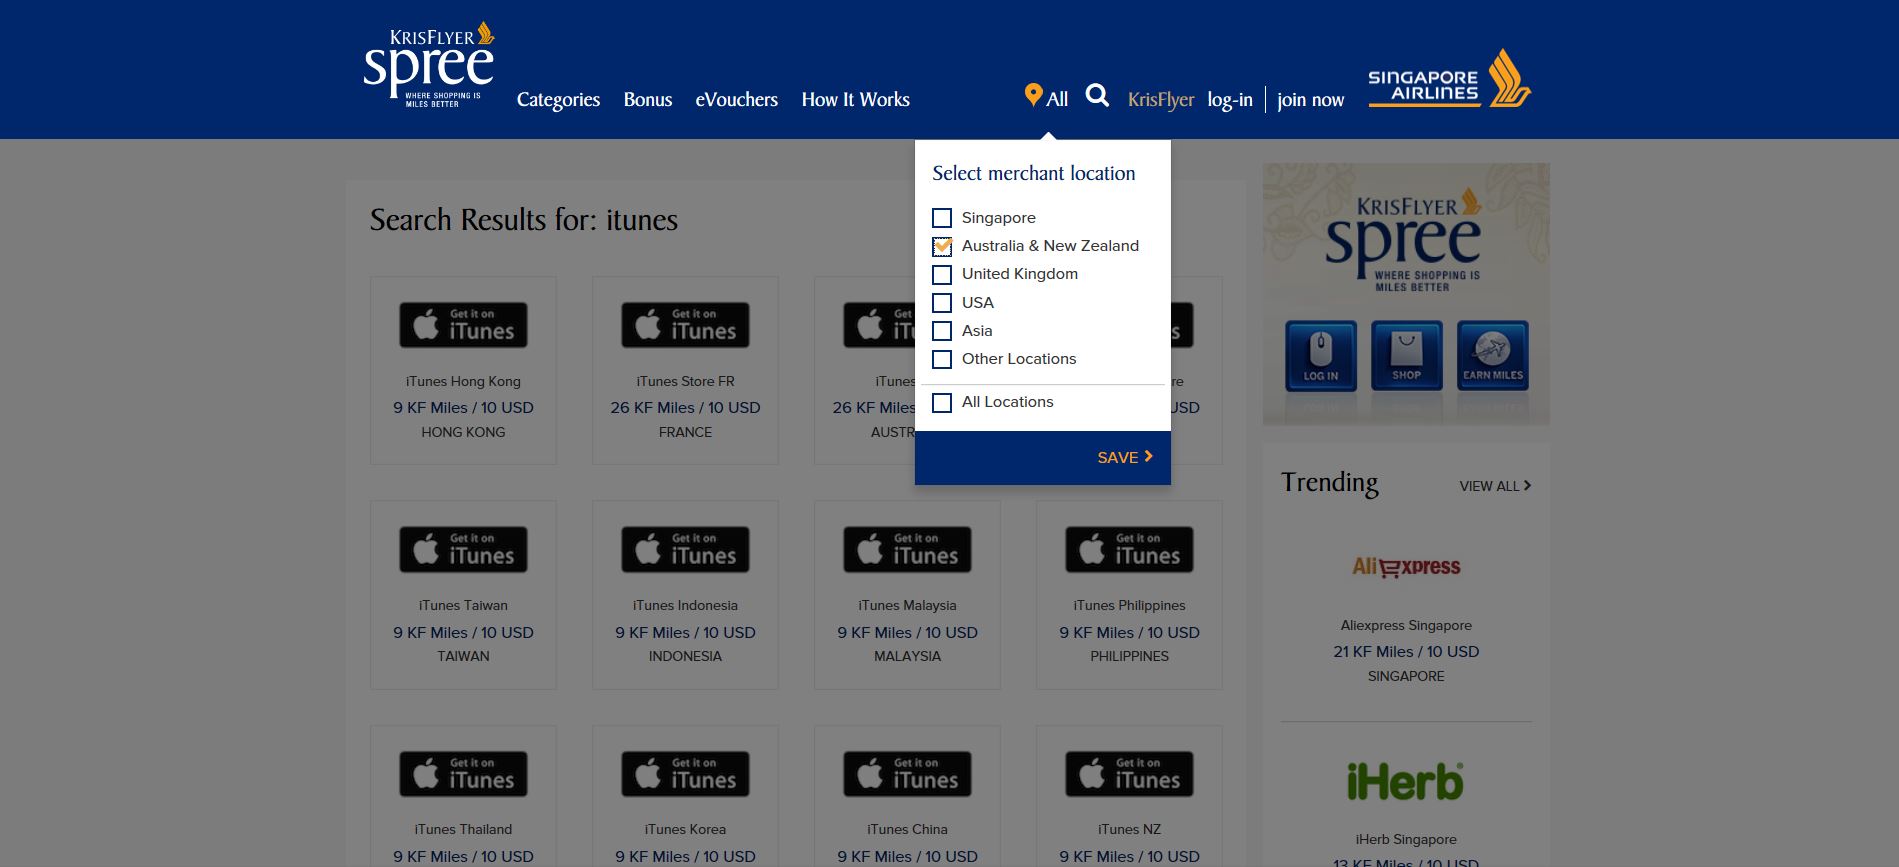1899x867 pixels.
Task: Click the iTunes Hong Kong badge
Action: [463, 325]
